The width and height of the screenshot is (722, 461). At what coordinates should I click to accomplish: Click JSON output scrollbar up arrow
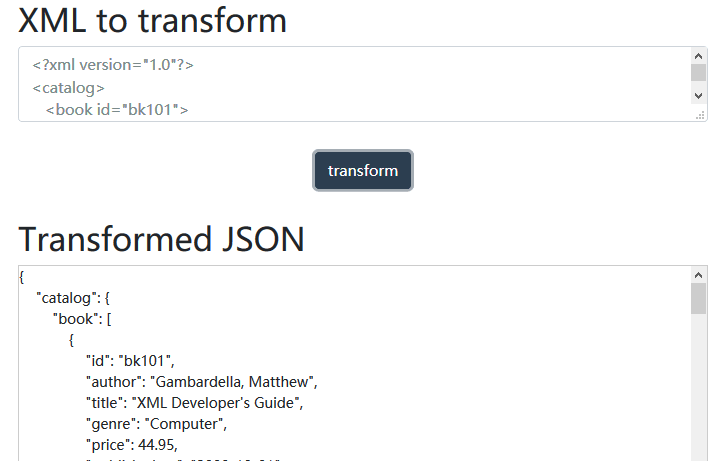[698, 275]
